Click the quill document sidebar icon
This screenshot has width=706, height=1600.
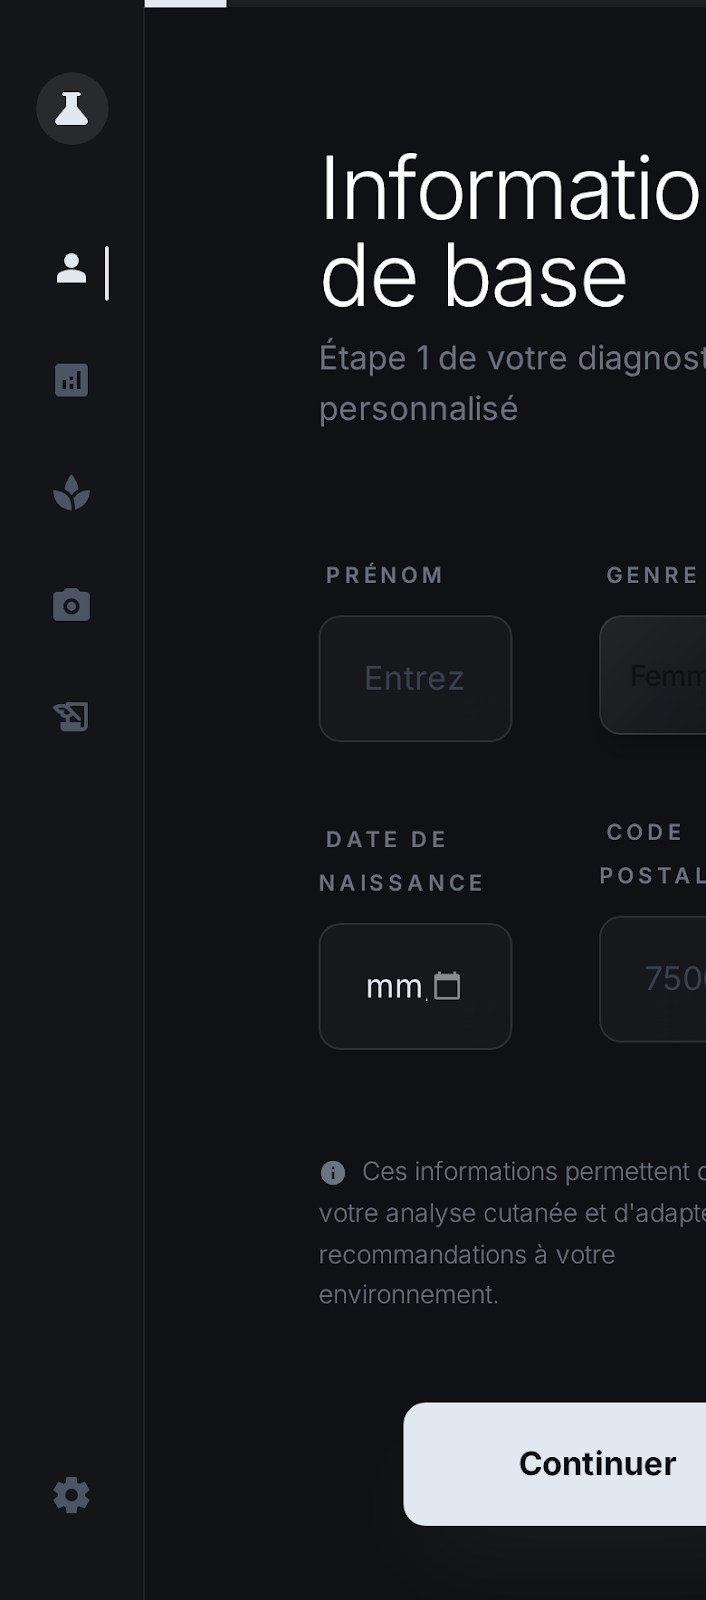click(x=72, y=716)
